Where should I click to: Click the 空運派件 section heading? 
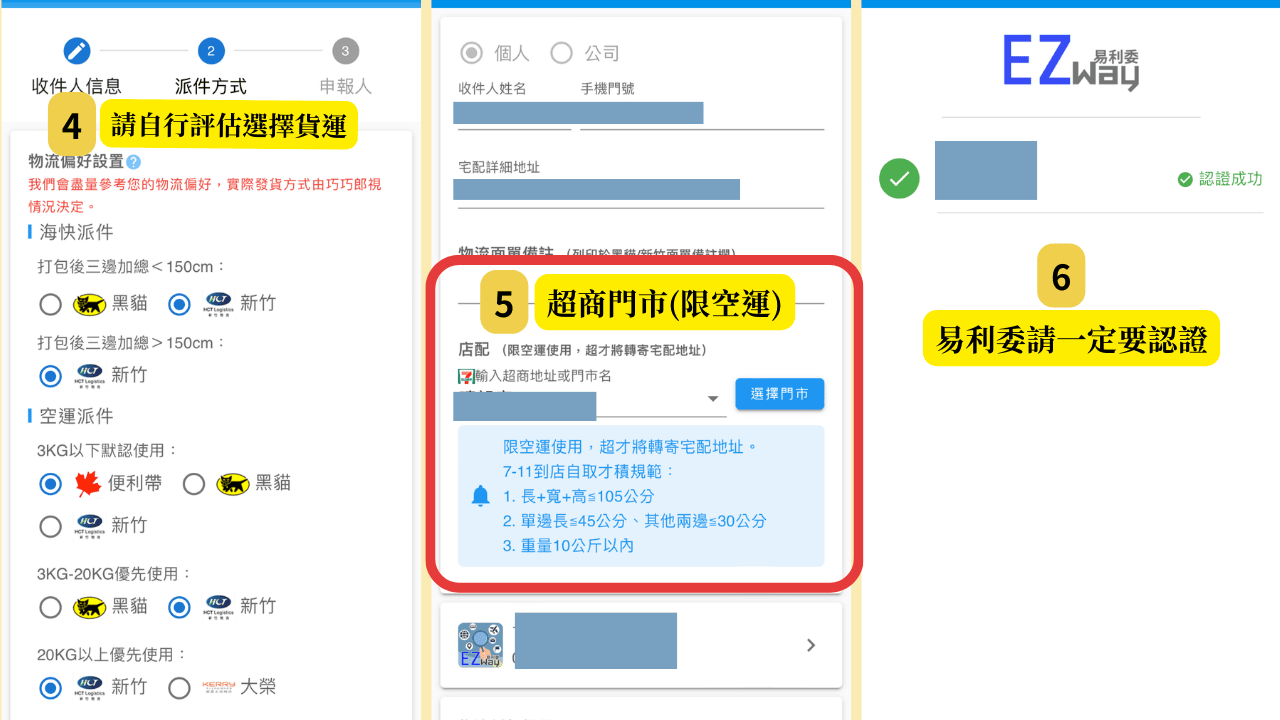pyautogui.click(x=76, y=417)
